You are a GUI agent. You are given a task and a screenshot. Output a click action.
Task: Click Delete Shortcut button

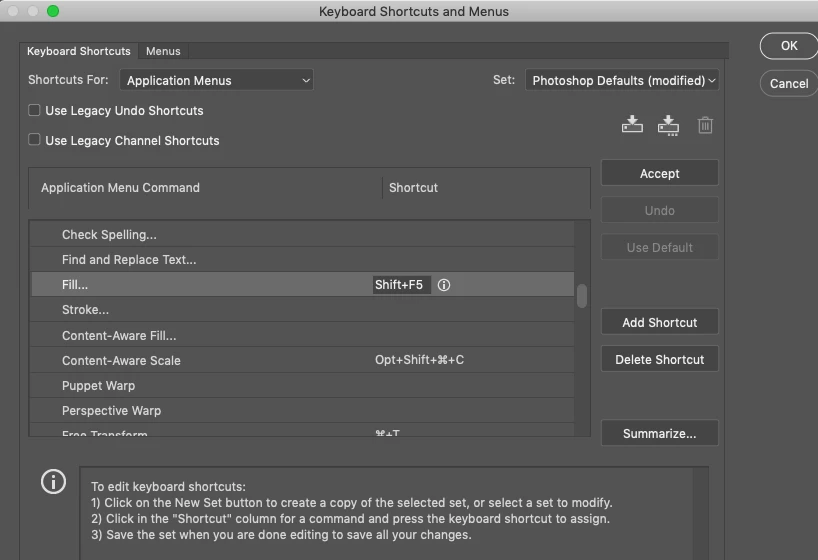tap(659, 359)
